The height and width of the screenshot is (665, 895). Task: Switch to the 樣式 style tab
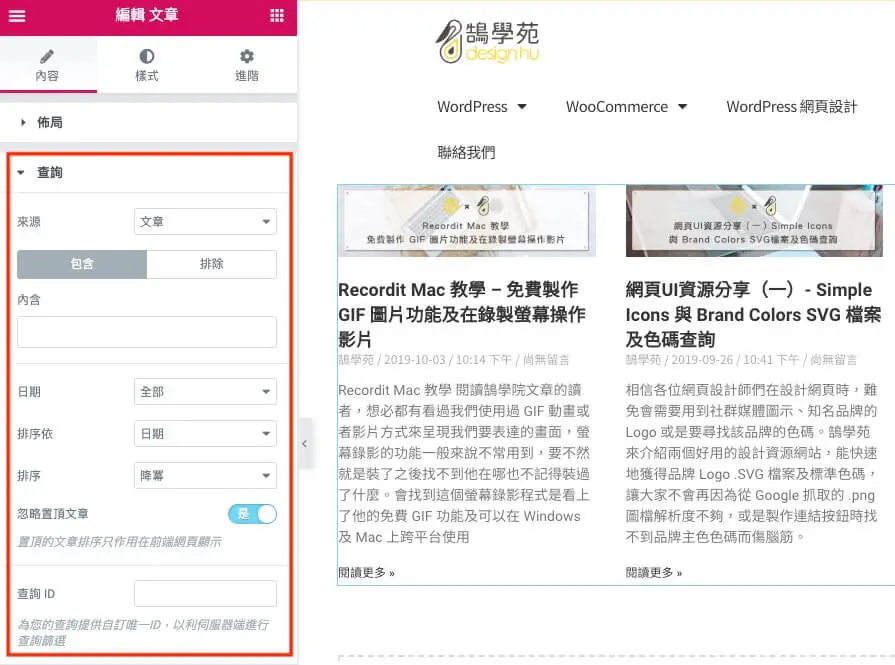point(147,65)
